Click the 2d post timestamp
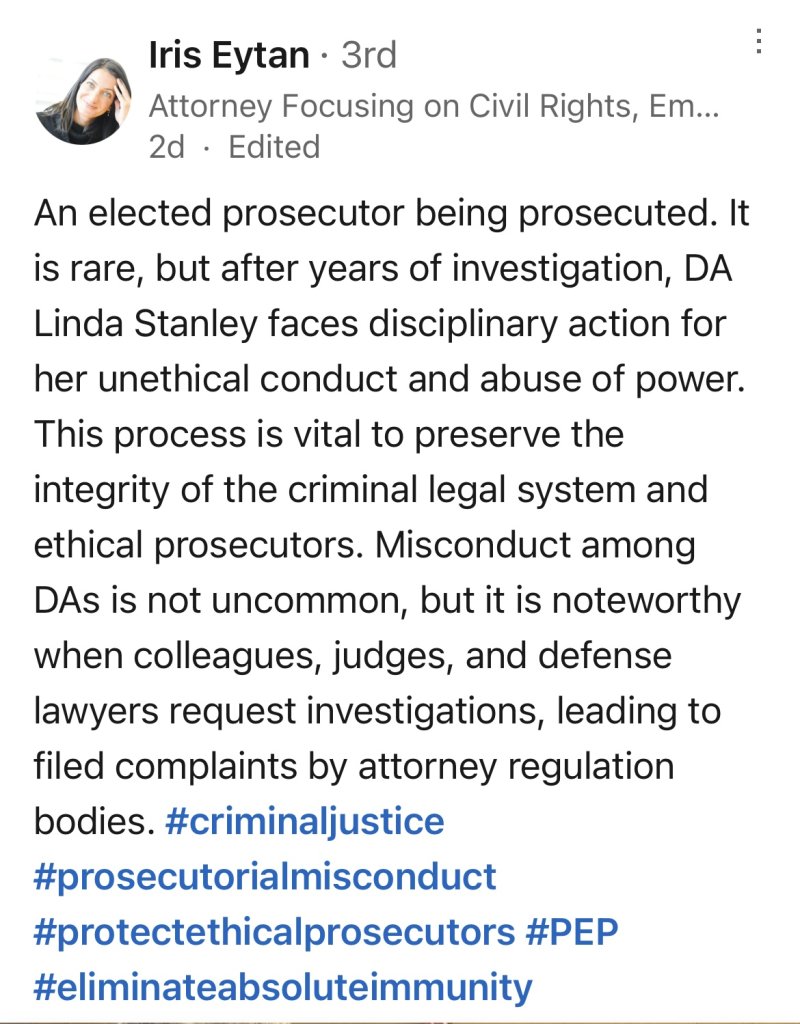 click(x=167, y=148)
